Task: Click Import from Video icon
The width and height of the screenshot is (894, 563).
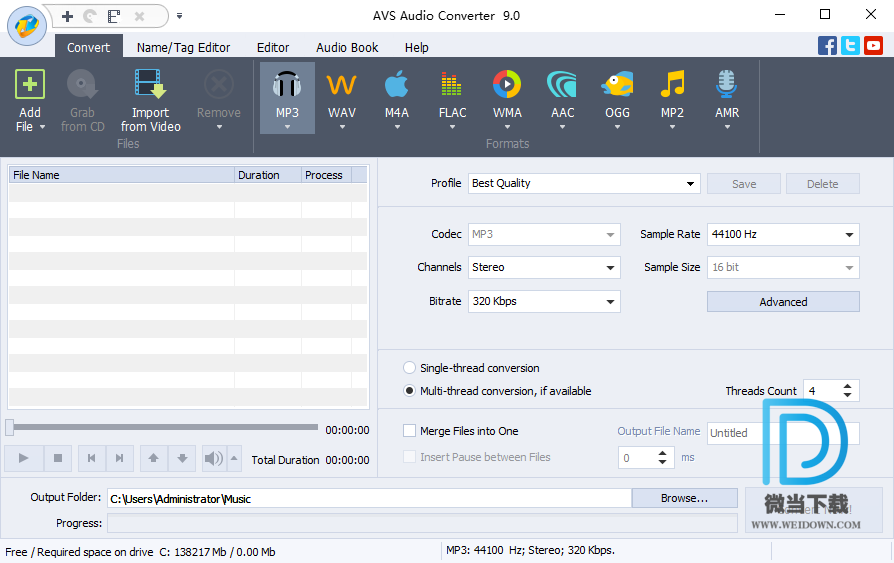Action: coord(151,84)
